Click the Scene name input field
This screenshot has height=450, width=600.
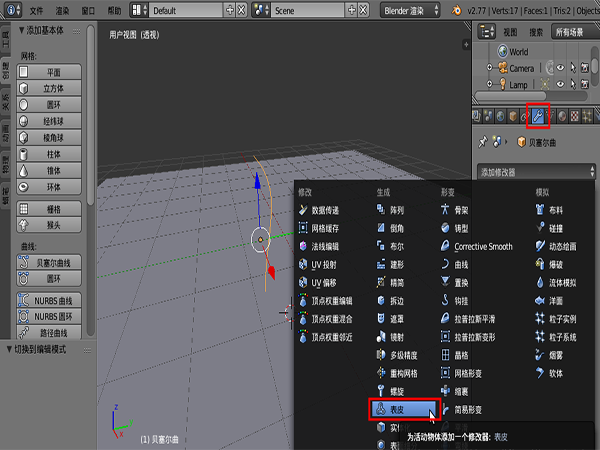point(311,9)
